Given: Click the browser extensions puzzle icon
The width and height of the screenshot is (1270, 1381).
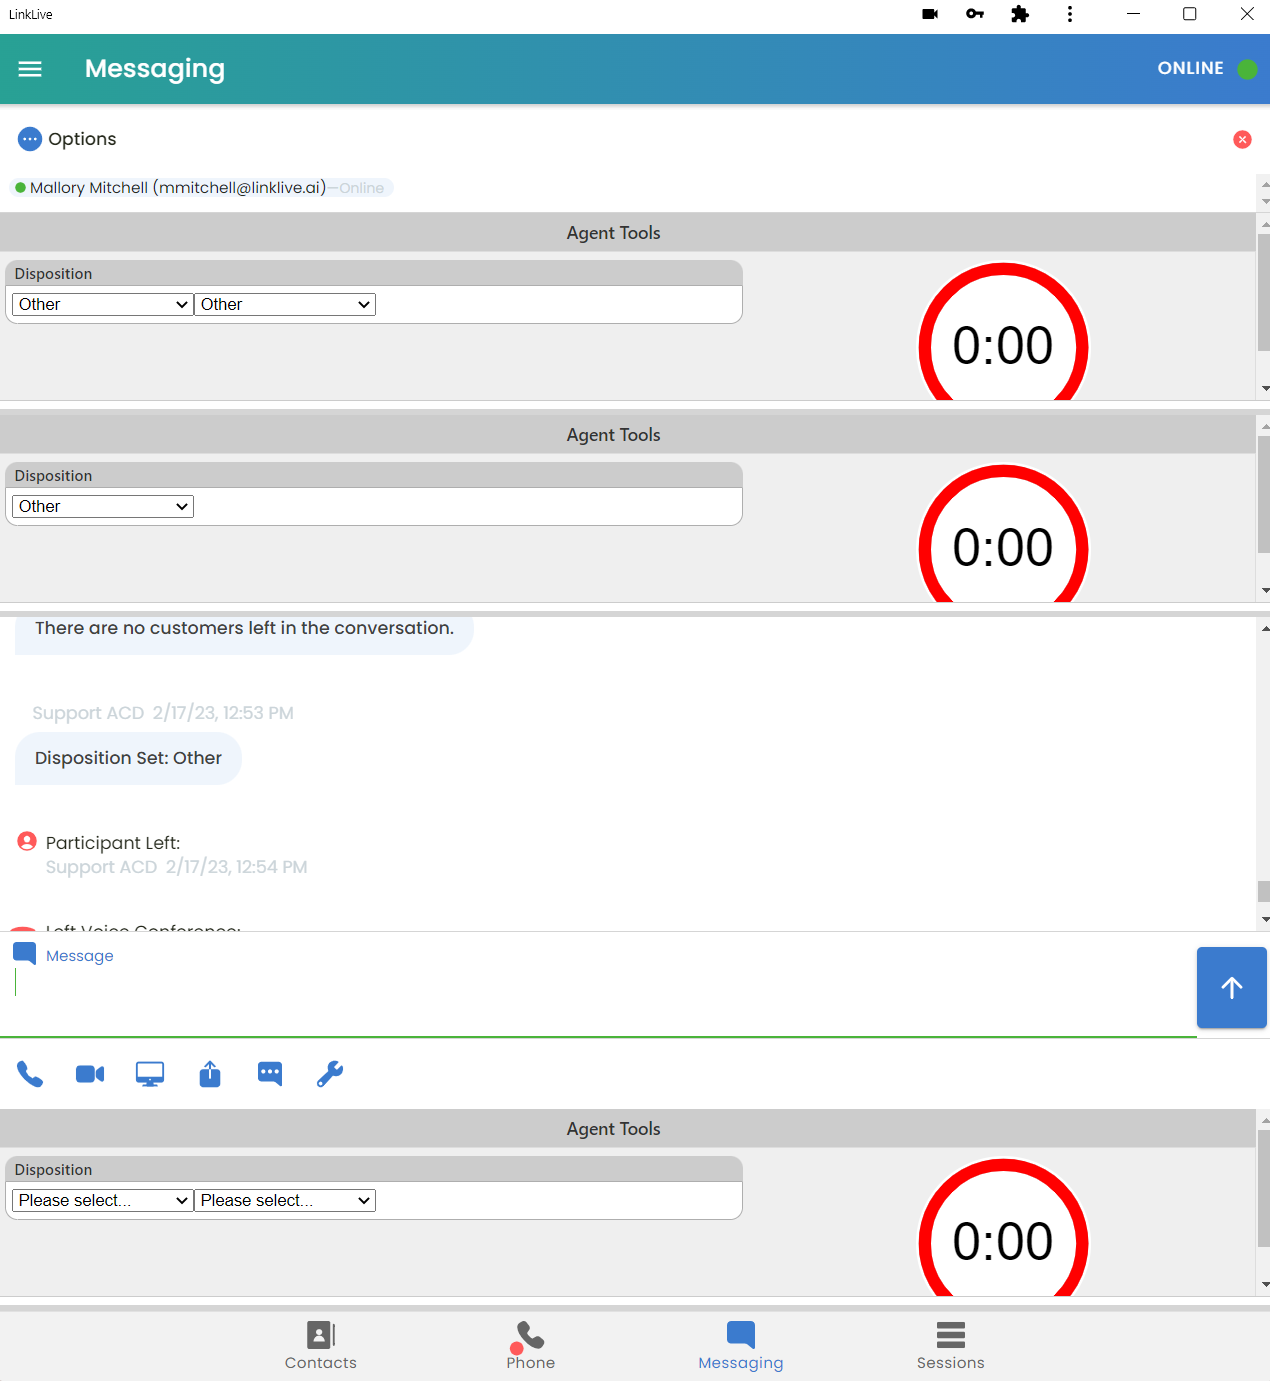Looking at the screenshot, I should (1020, 14).
